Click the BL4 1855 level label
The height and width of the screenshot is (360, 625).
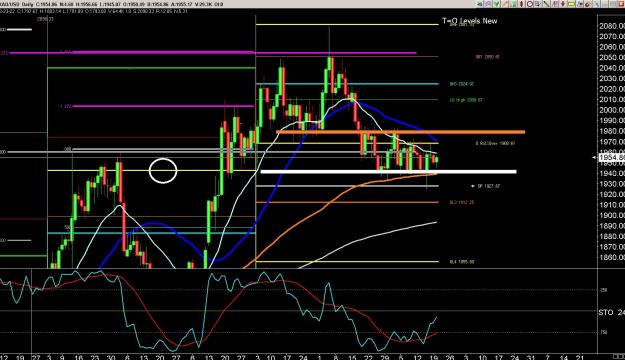[x=462, y=262]
